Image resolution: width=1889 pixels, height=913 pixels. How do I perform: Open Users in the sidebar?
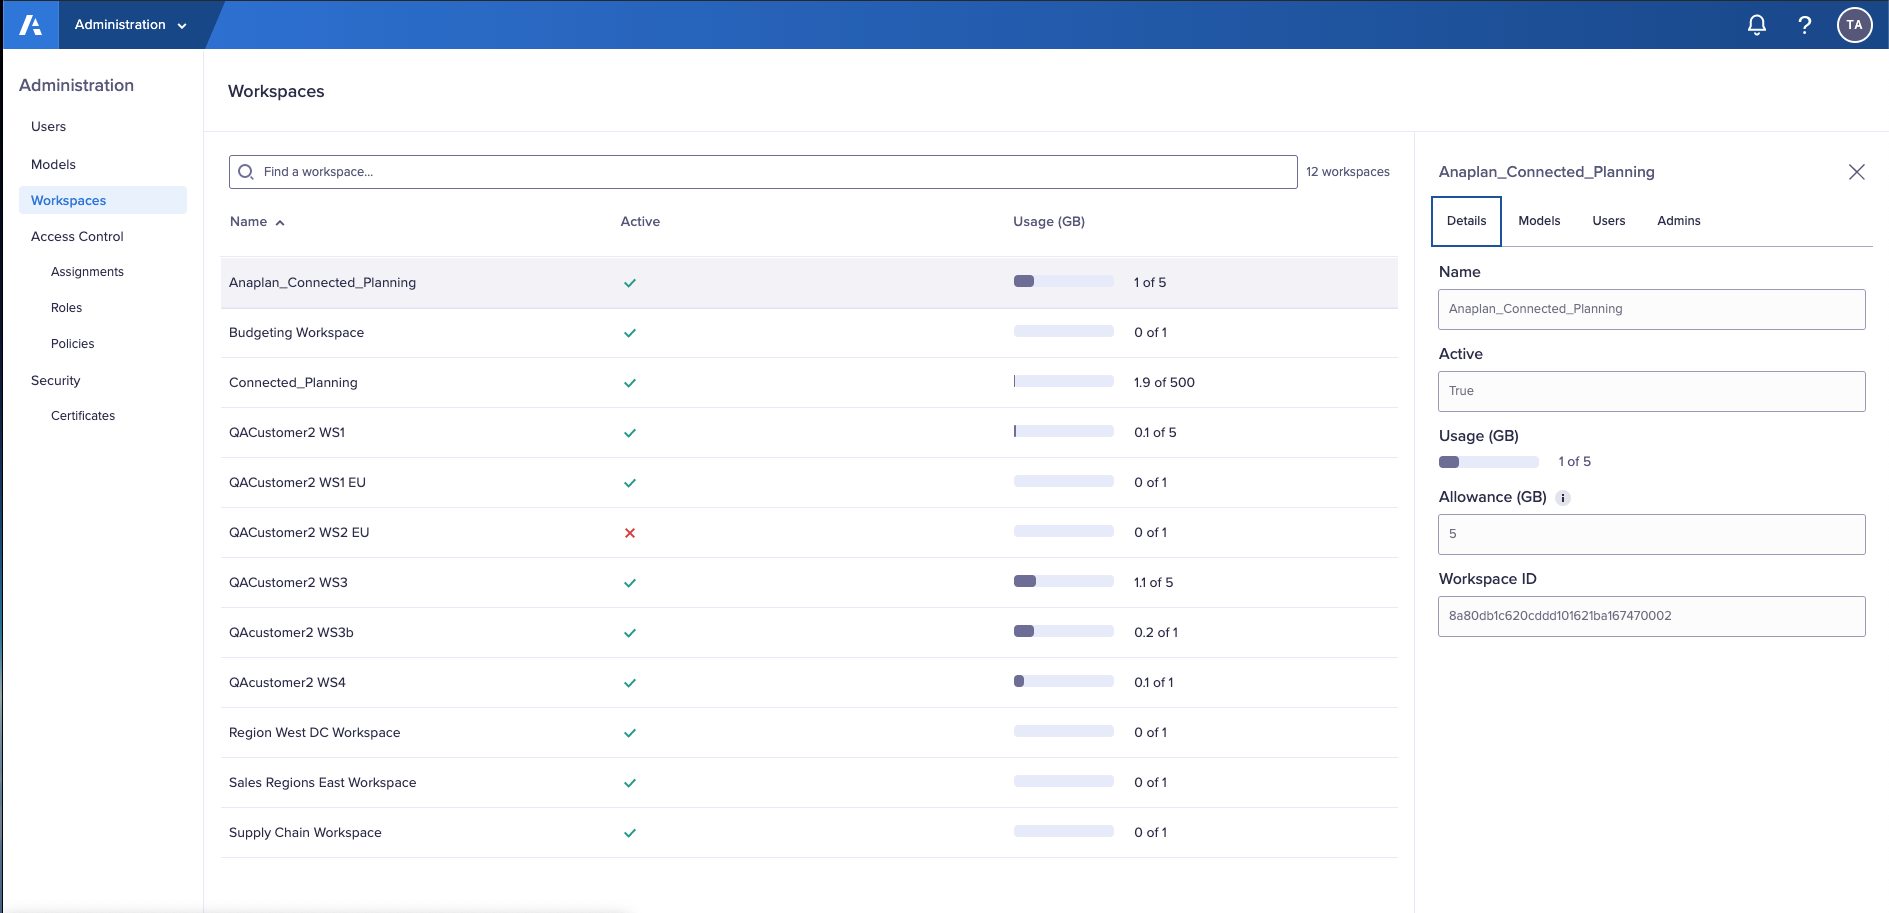point(48,127)
